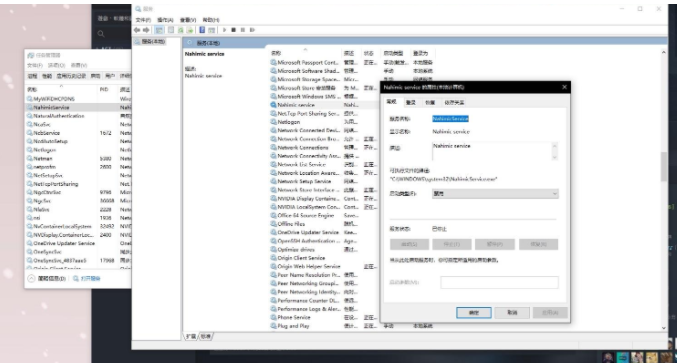Switch to the 登录 tab in properties dialog
The image size is (677, 363).
coord(411,102)
